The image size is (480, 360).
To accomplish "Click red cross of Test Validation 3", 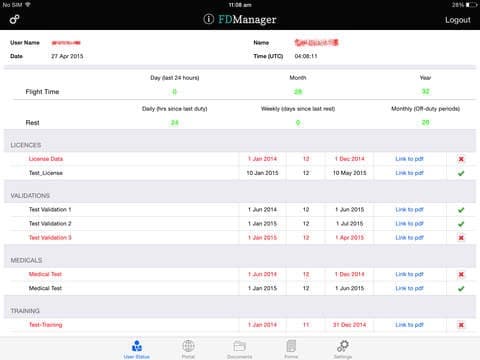I will pyautogui.click(x=461, y=238).
